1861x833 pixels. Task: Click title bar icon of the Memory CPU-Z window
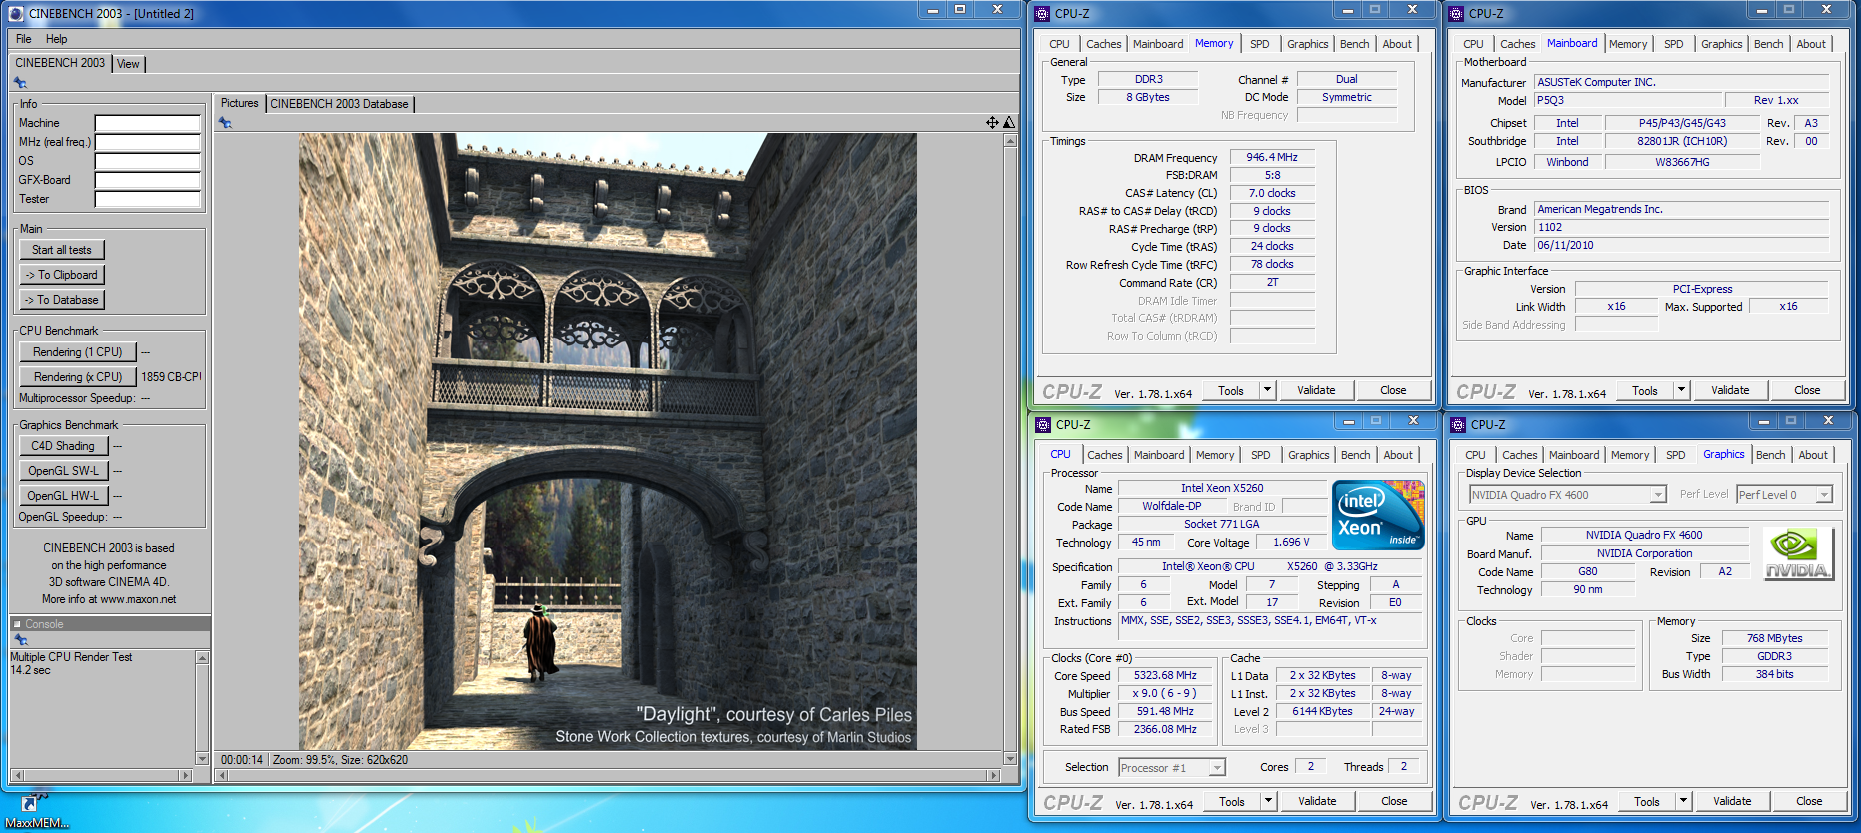point(1043,14)
